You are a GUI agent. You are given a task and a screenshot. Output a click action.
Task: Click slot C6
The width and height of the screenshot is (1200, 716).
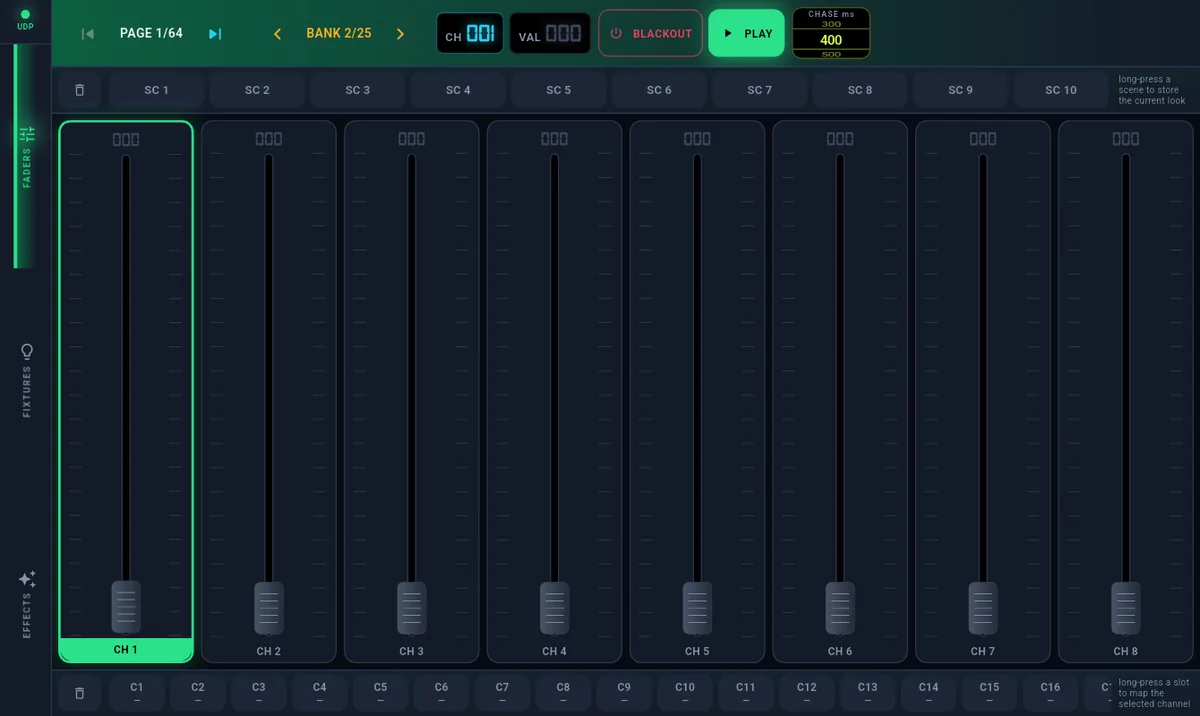pos(442,693)
